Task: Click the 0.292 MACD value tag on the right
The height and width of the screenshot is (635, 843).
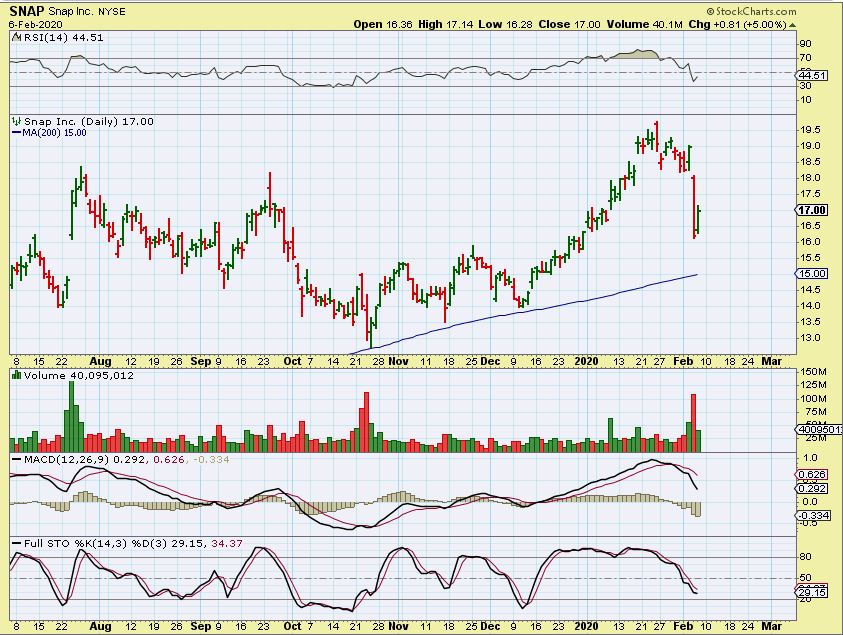Action: [812, 488]
